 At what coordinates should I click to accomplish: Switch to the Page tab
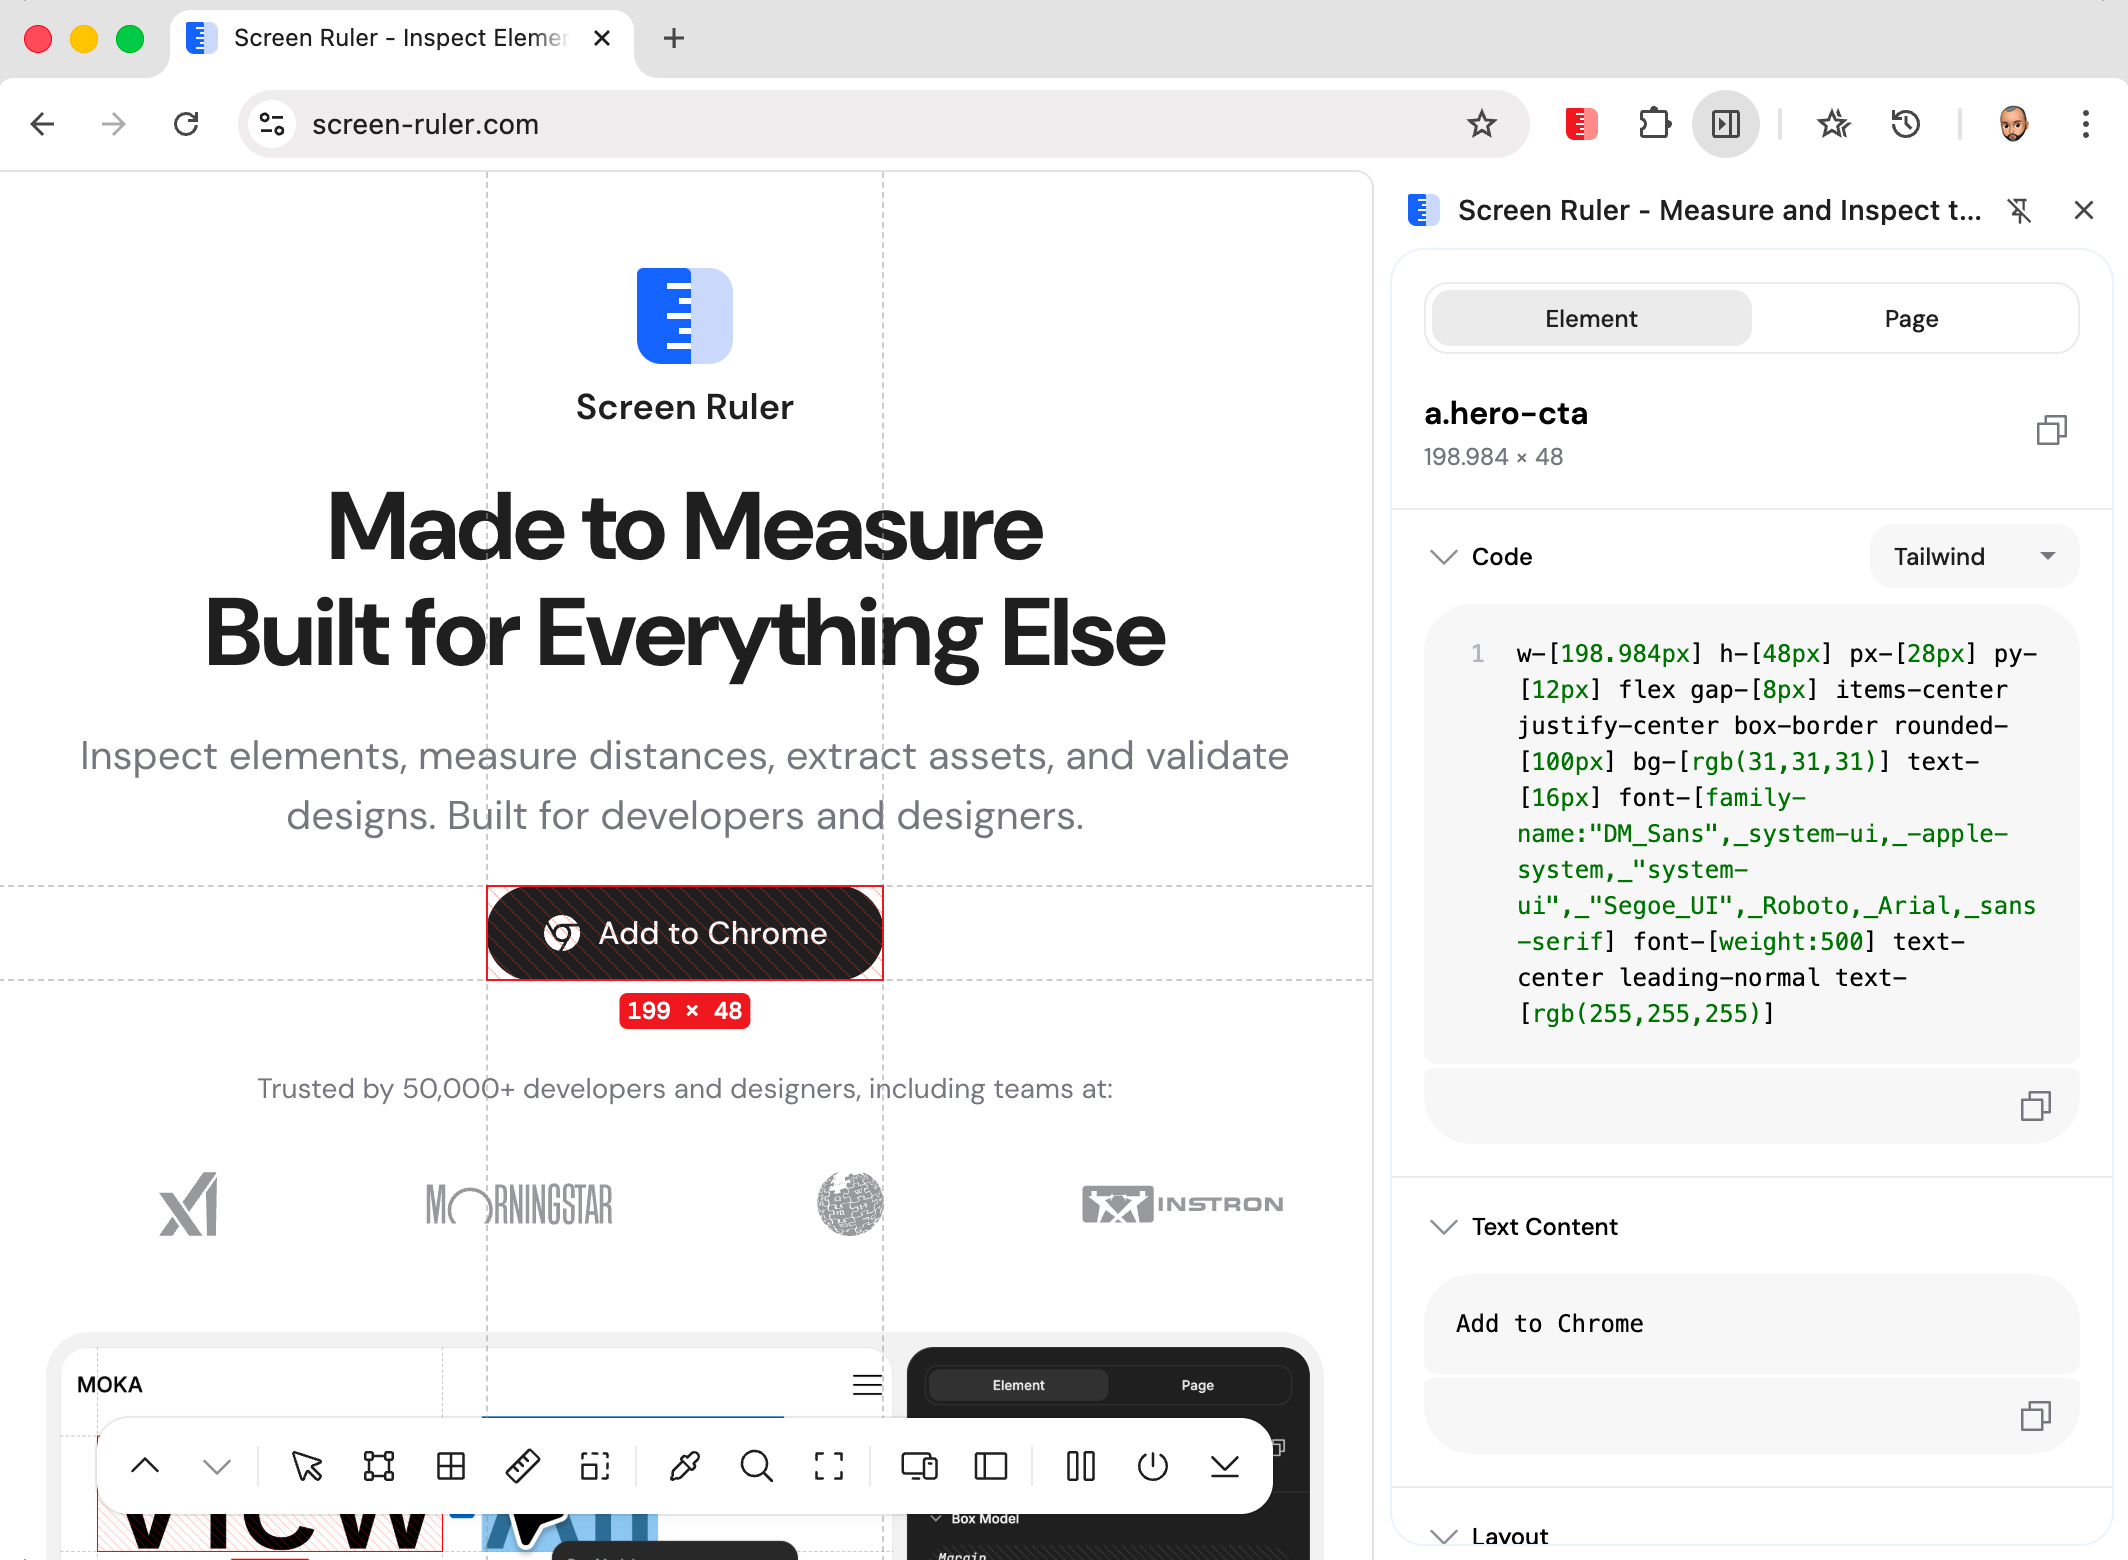tap(1911, 319)
